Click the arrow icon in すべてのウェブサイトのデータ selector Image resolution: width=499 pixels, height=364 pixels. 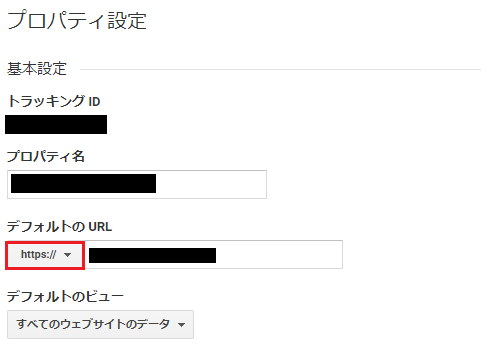coord(182,325)
